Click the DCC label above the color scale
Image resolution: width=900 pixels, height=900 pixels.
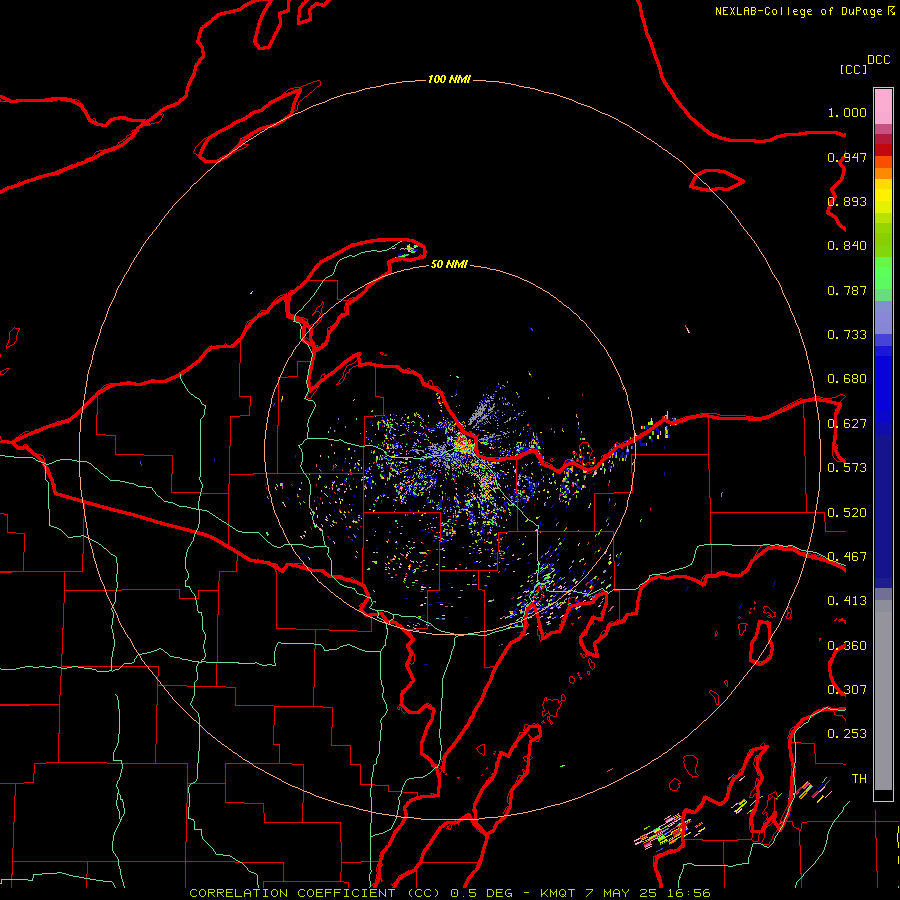[x=878, y=60]
